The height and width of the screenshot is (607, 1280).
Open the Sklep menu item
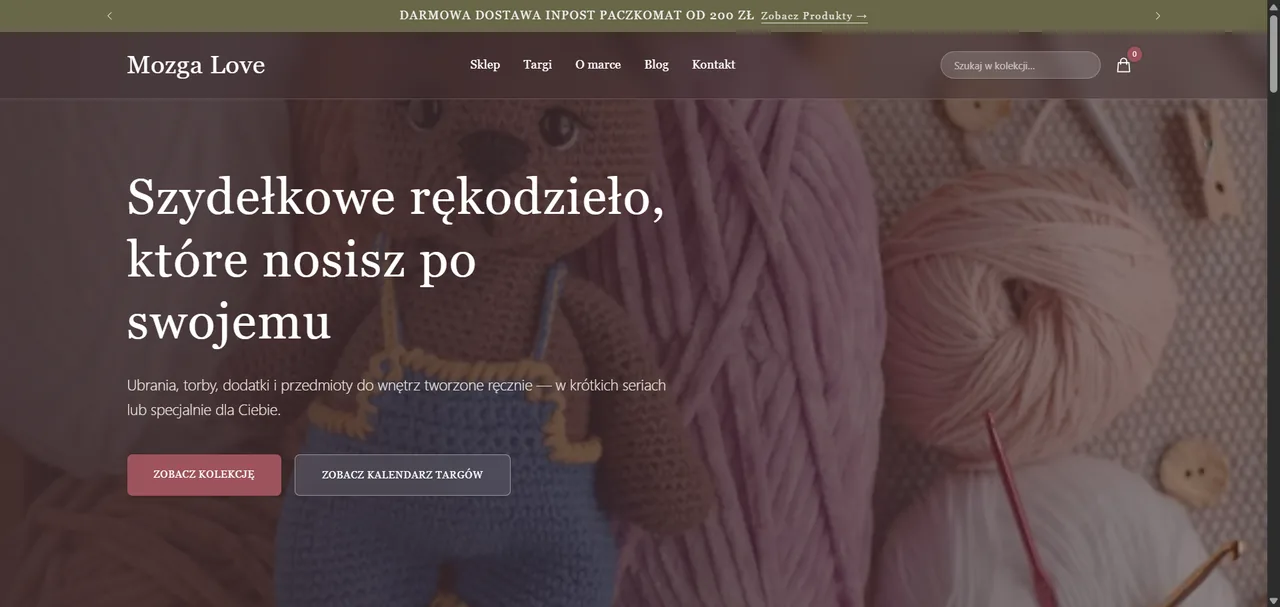485,65
